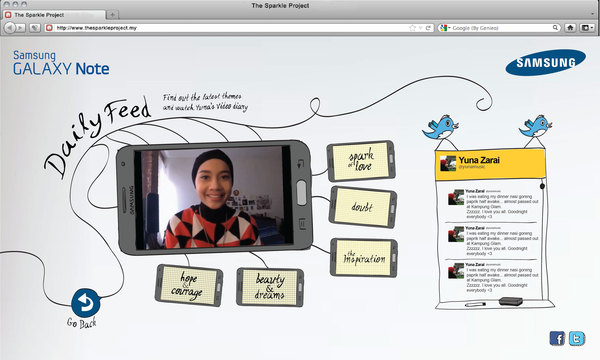Click the right blue Twitter bird
The width and height of the screenshot is (600, 360).
coord(536,126)
